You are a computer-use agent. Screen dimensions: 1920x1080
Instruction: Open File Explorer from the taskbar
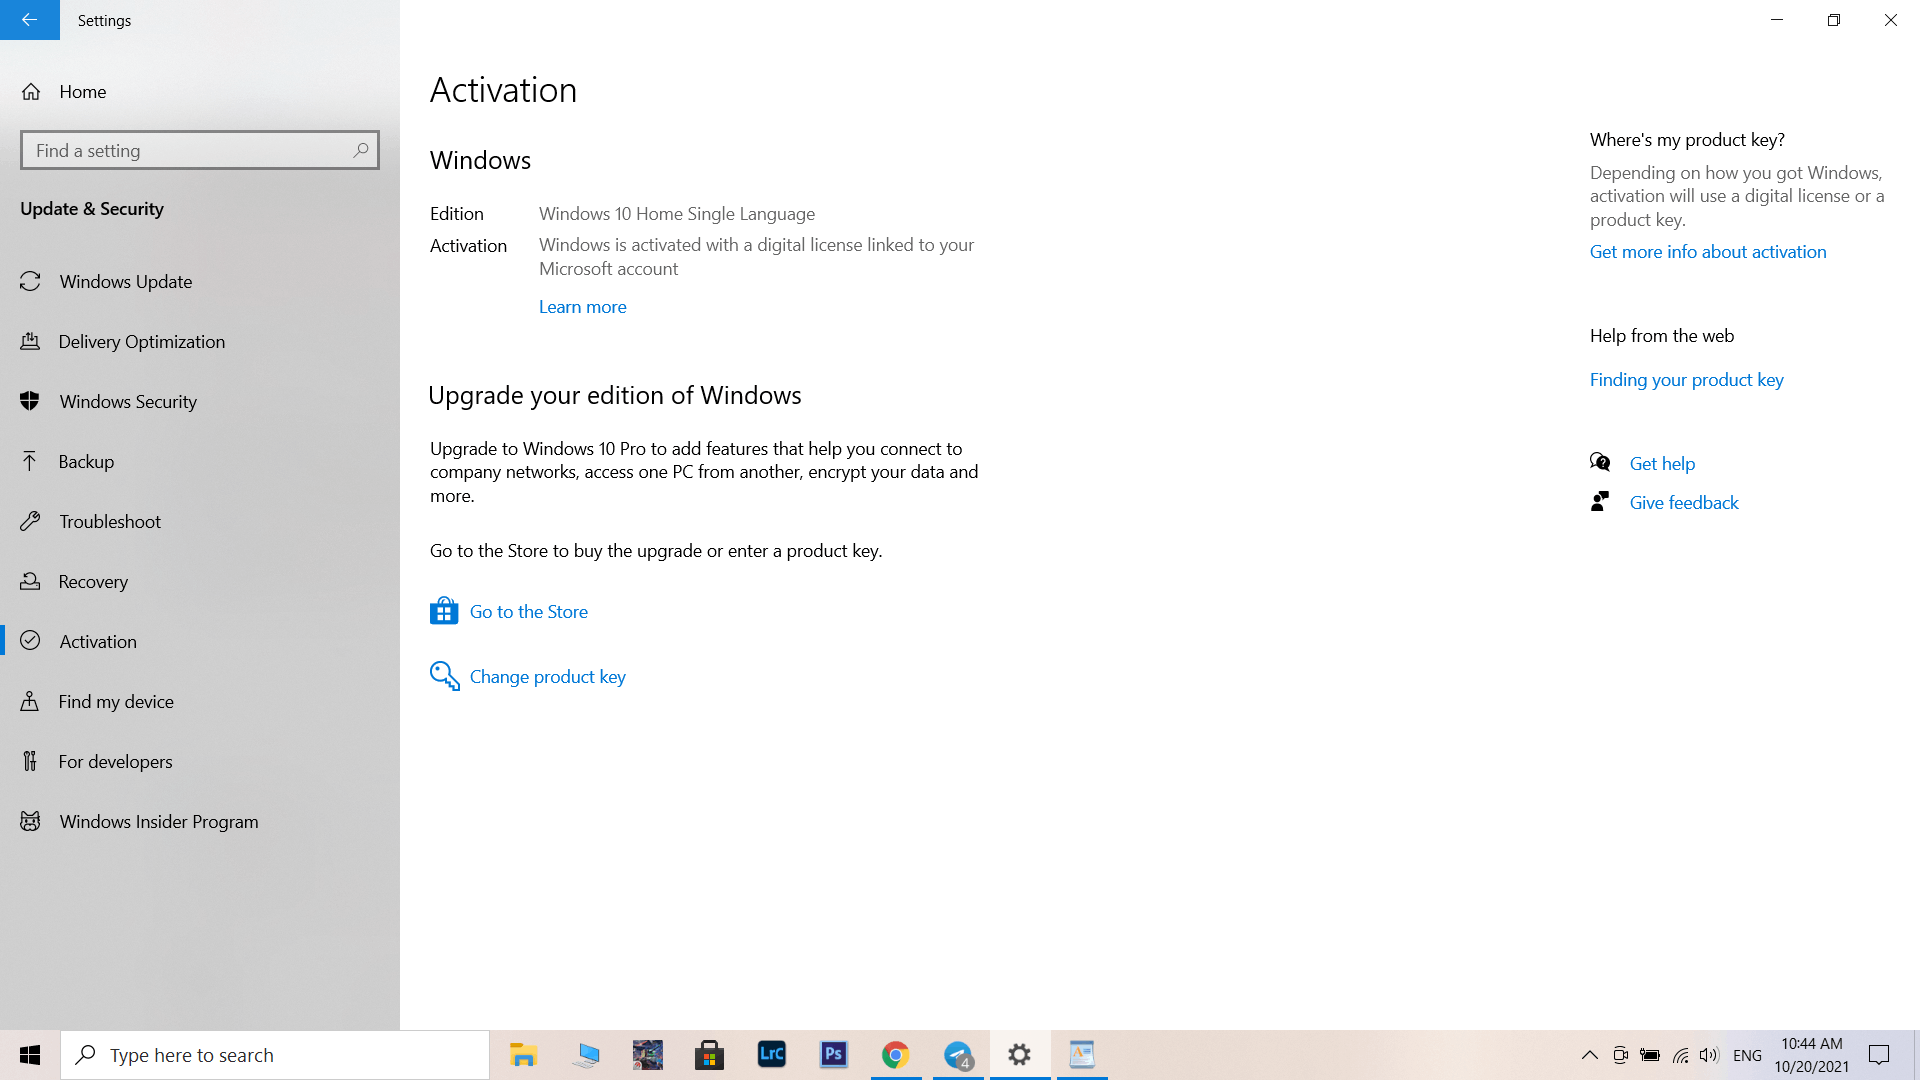pos(523,1055)
